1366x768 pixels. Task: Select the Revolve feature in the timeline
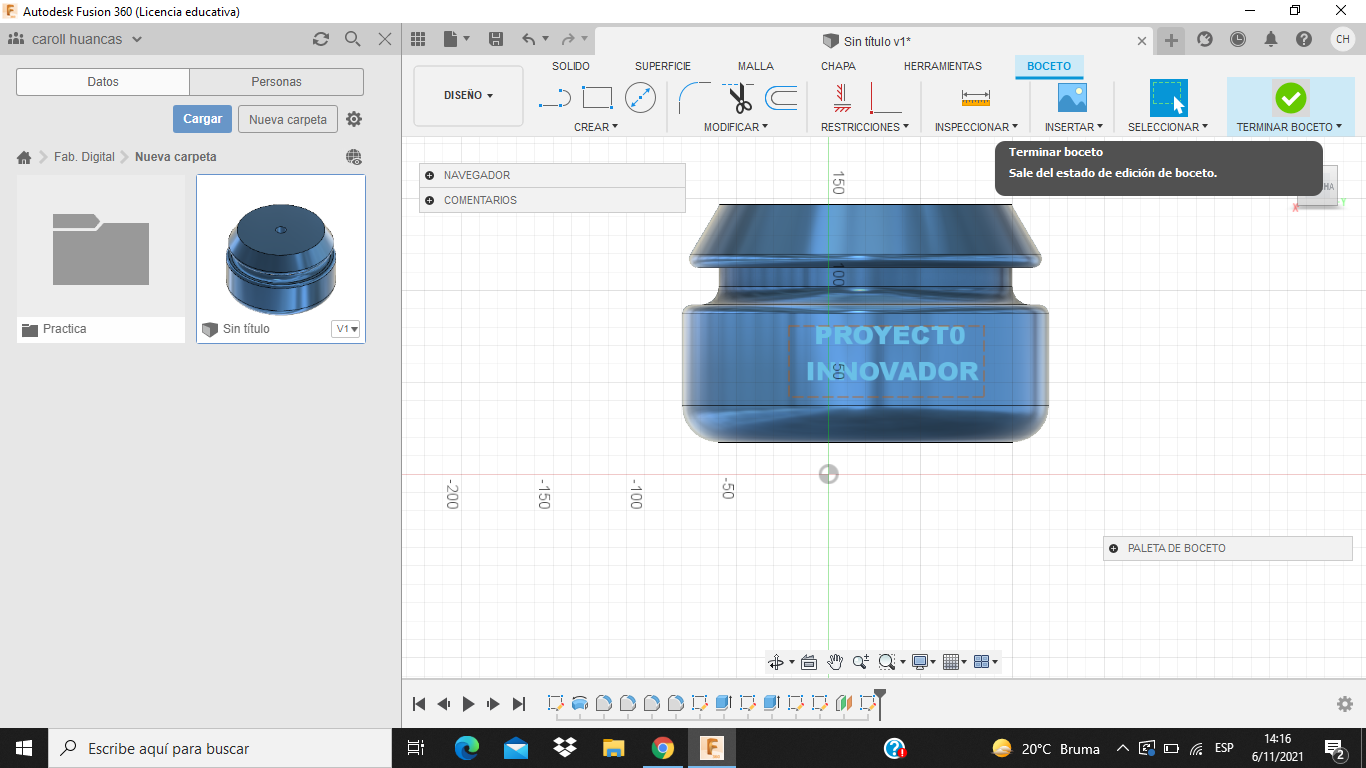[x=580, y=703]
